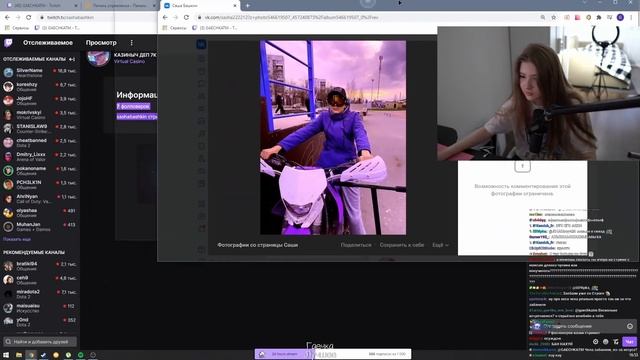The height and width of the screenshot is (360, 640).
Task: Open Сервисы bookmark in VK window
Action: click(175, 28)
